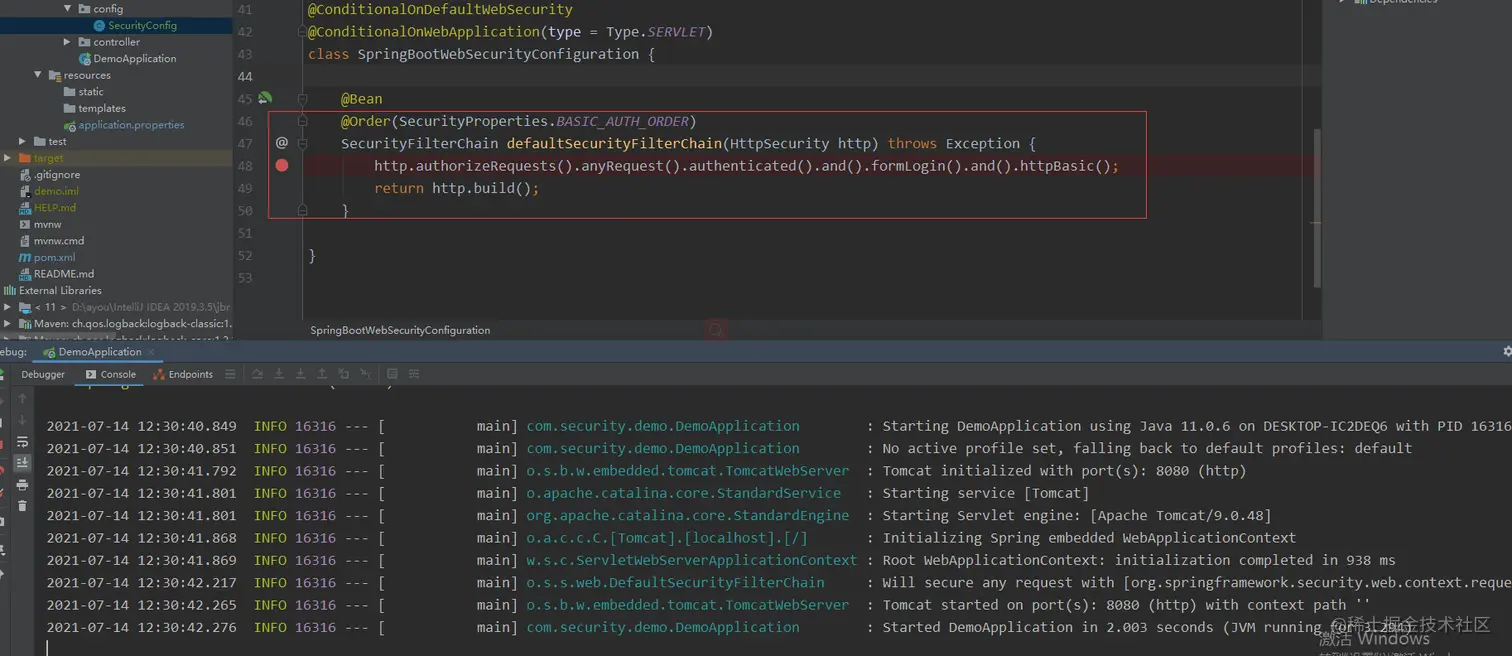
Task: Click line number 52 in the gutter
Action: click(x=245, y=255)
